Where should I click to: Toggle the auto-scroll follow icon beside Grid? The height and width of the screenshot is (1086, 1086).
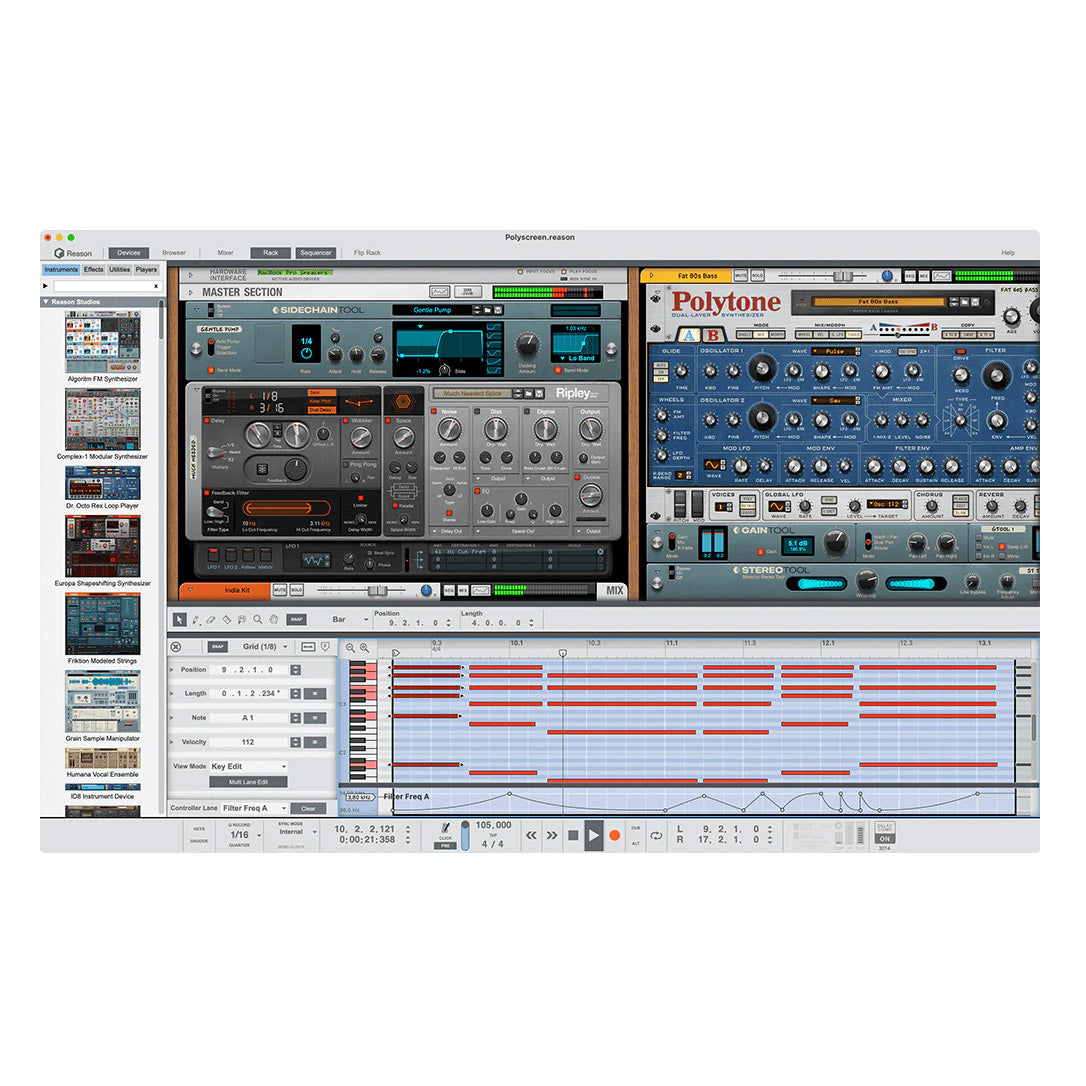click(x=325, y=647)
